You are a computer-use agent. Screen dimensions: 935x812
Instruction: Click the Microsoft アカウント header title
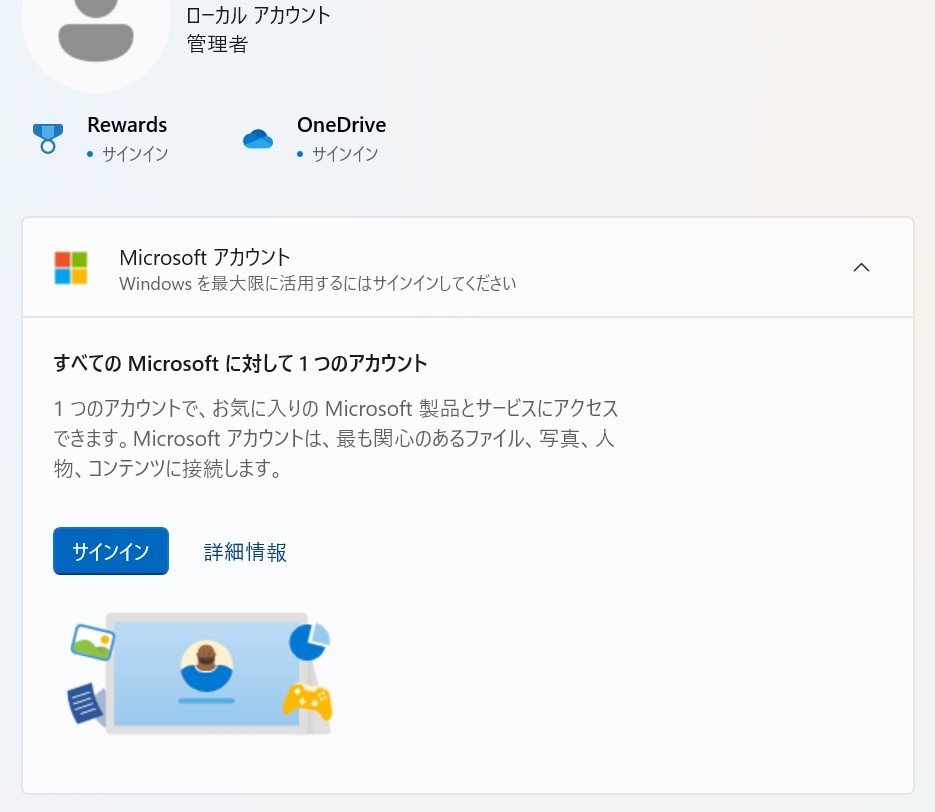pyautogui.click(x=205, y=257)
